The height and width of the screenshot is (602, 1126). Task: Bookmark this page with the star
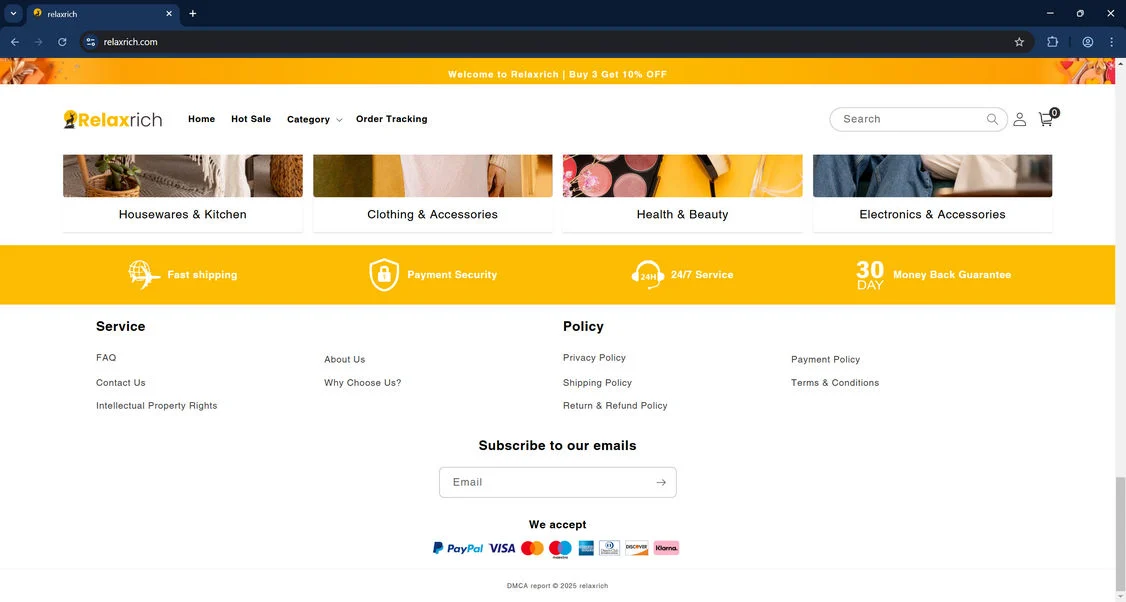coord(1019,42)
